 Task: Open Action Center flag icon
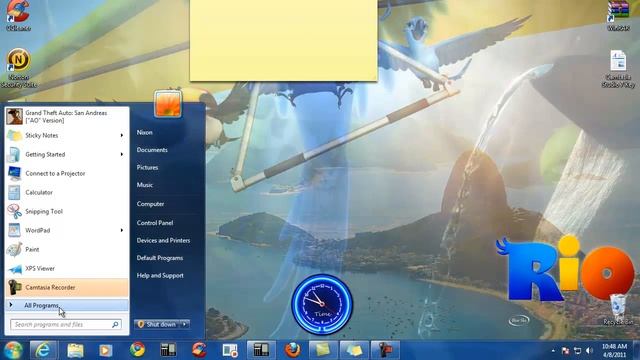pyautogui.click(x=565, y=351)
